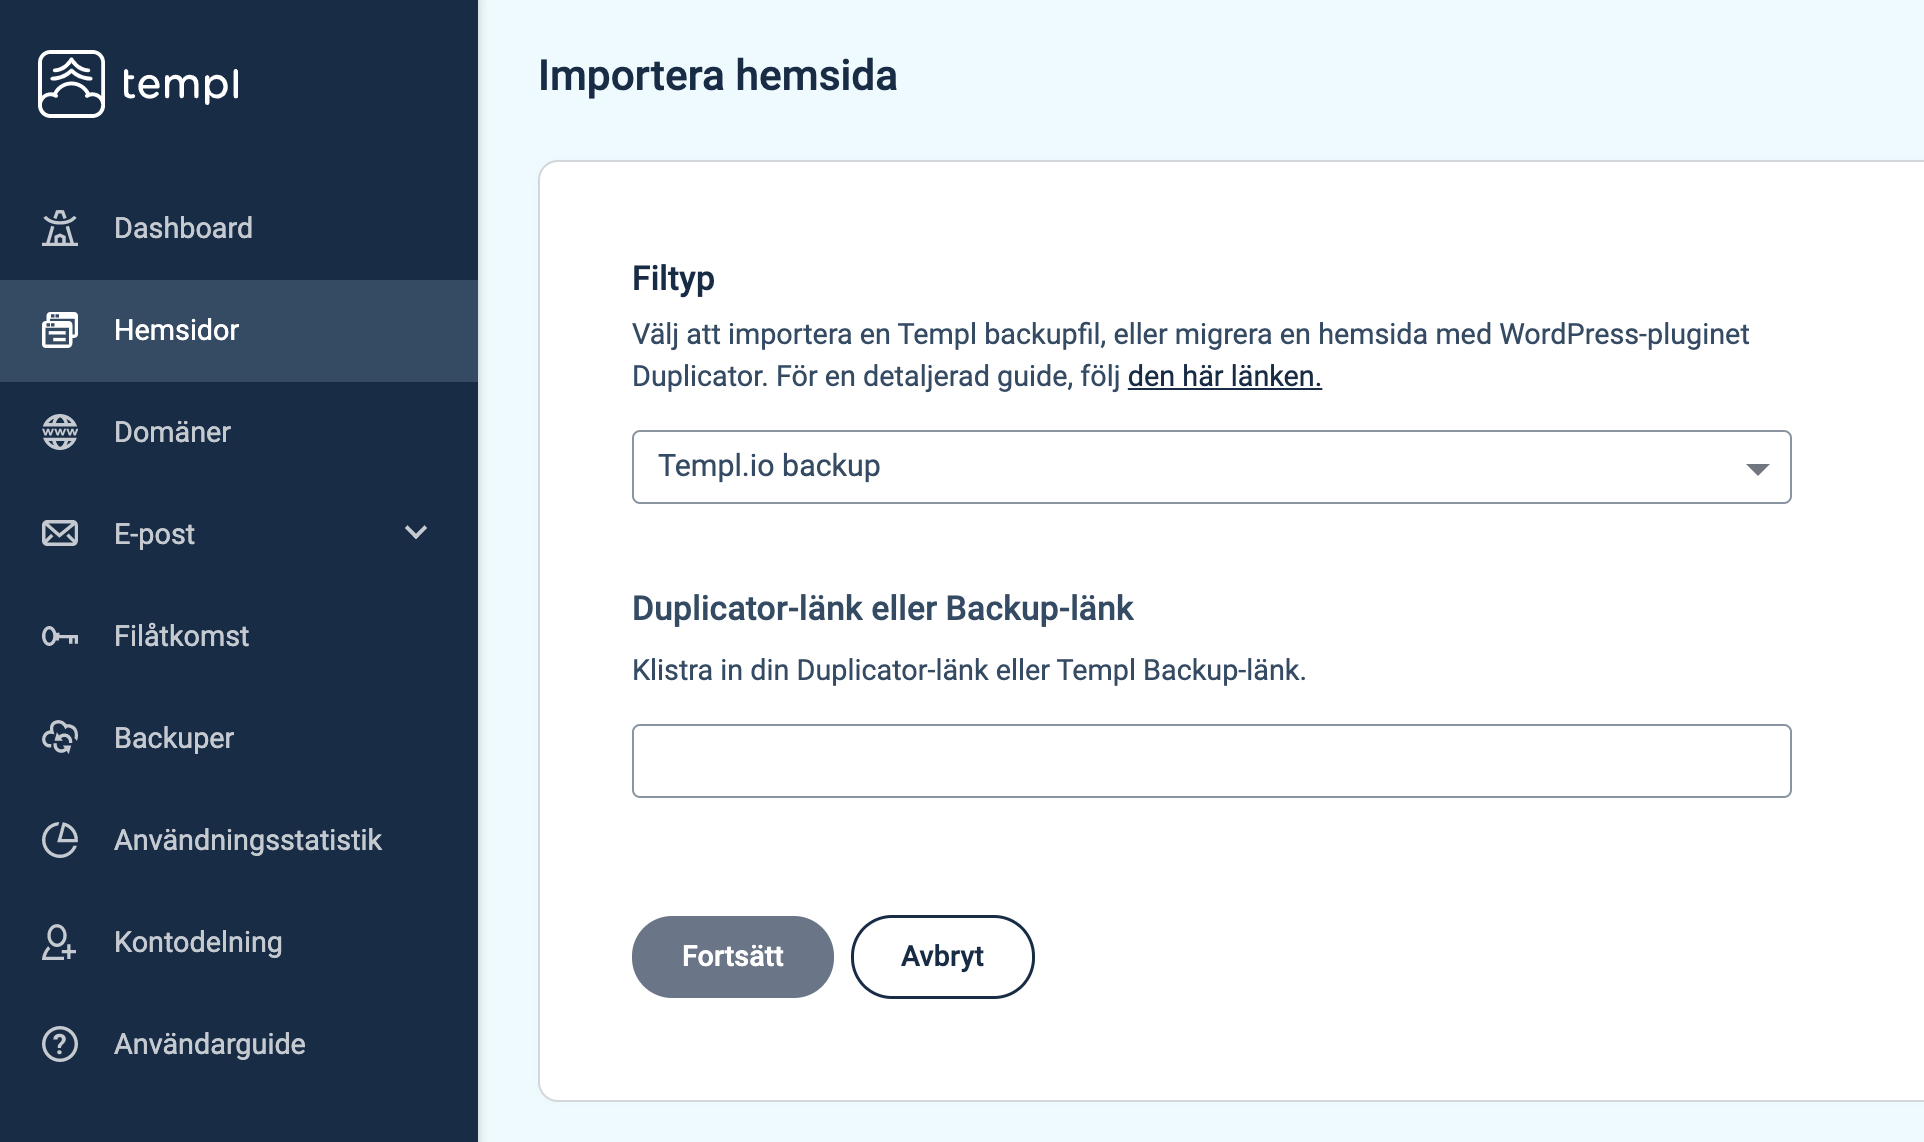Open the Filtyp dropdown showing Templ.io backup
This screenshot has height=1142, width=1924.
(x=1211, y=467)
